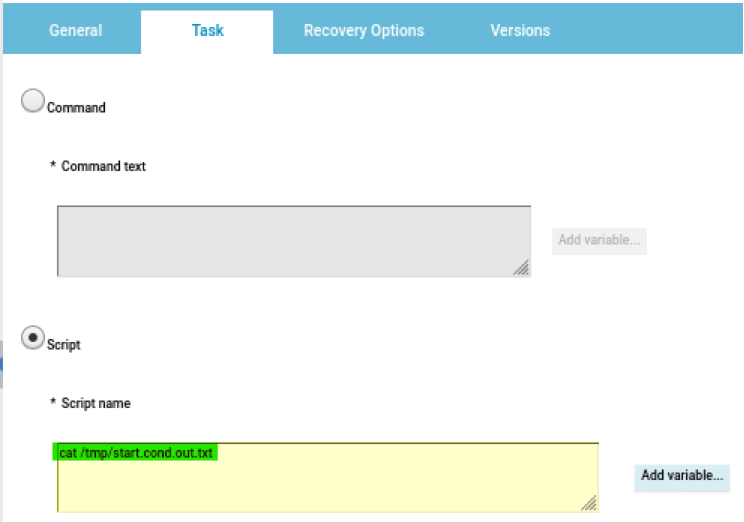Click the blue collapse arrow on left edge
Screen dimensions: 744x522
[2, 362]
